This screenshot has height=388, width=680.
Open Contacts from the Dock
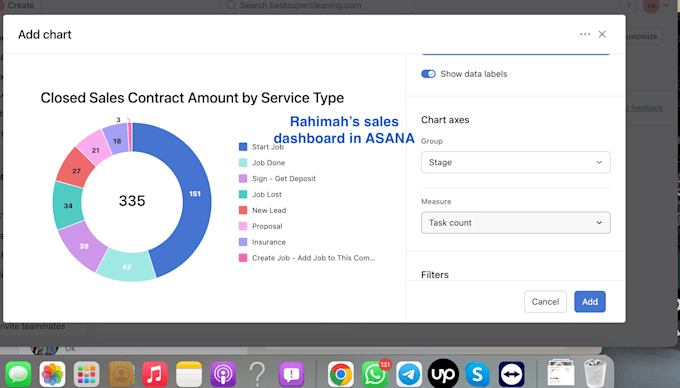(121, 374)
